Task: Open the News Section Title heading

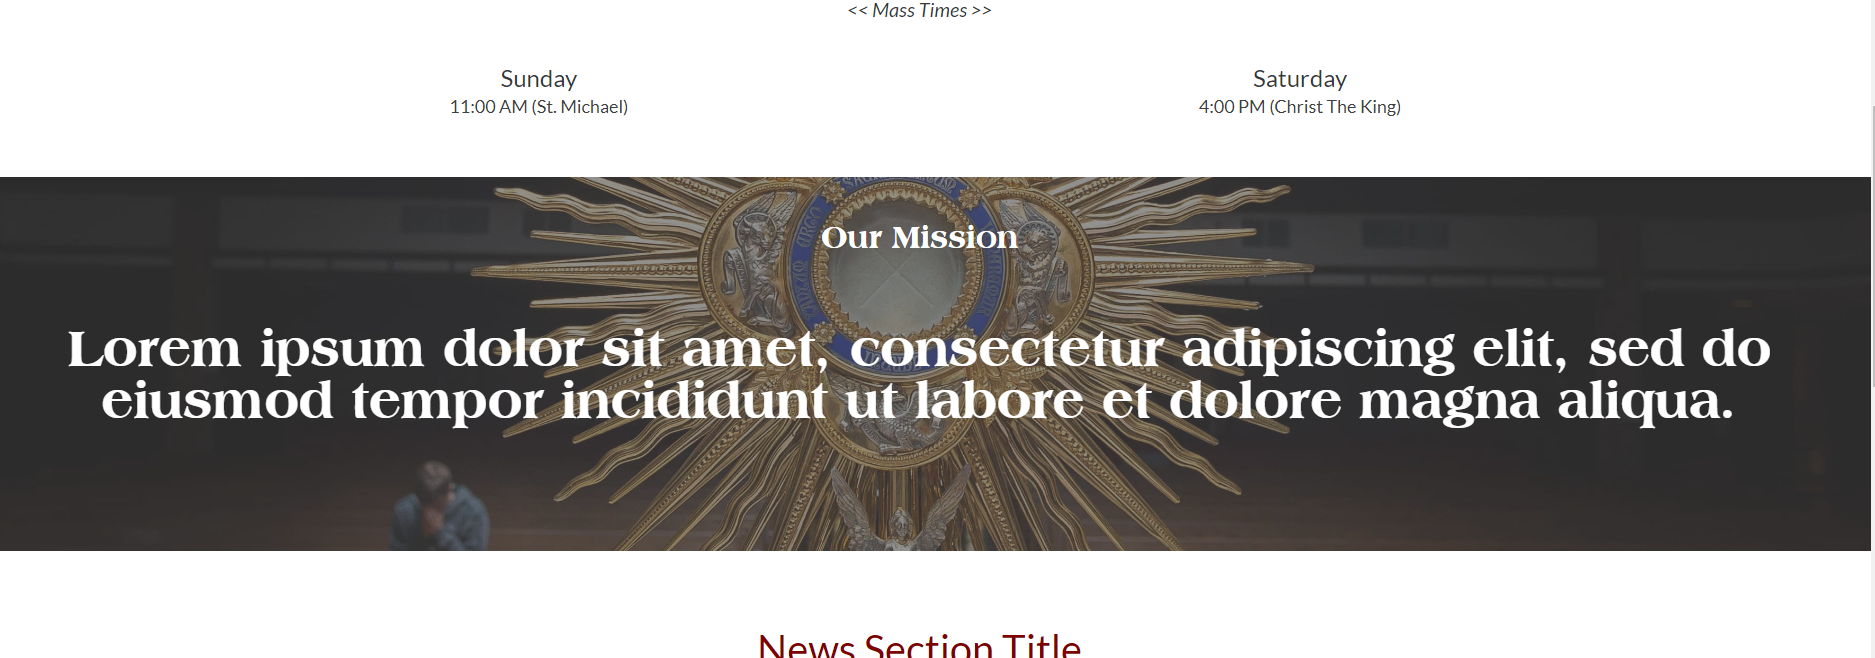Action: 919,645
